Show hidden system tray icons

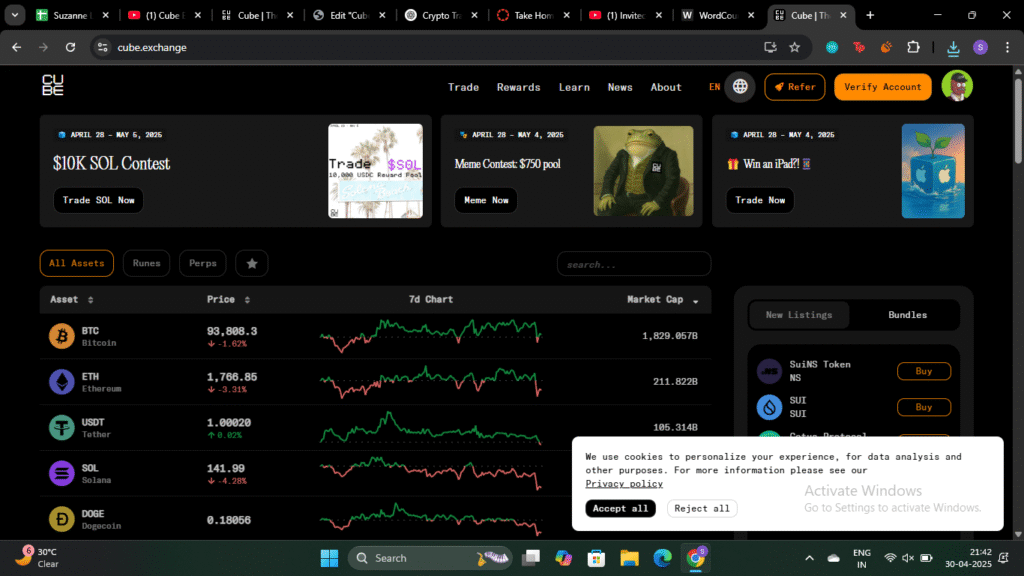pyautogui.click(x=809, y=558)
